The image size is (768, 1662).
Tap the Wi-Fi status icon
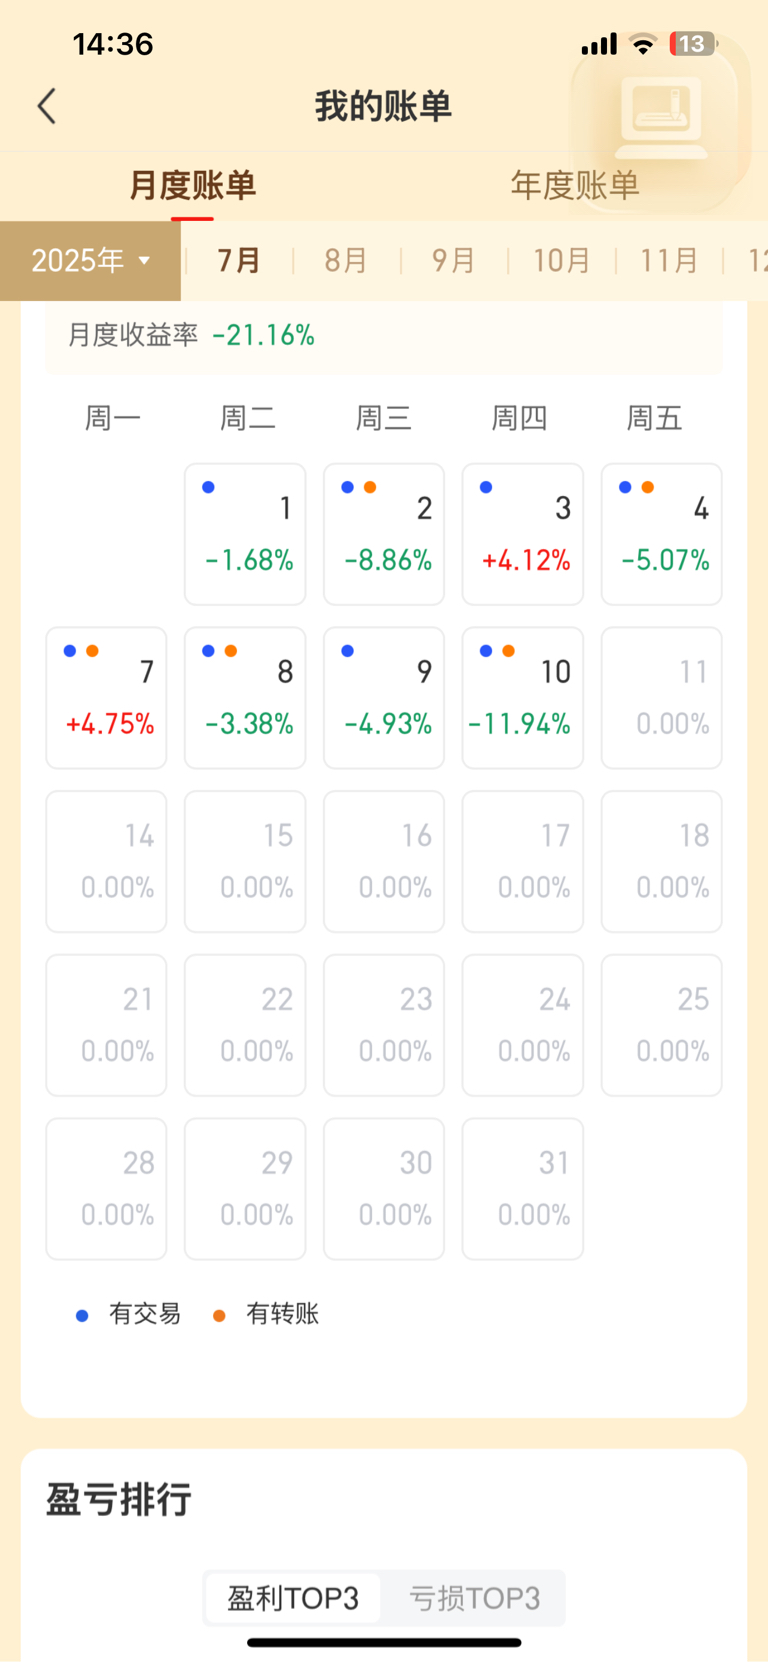[643, 44]
